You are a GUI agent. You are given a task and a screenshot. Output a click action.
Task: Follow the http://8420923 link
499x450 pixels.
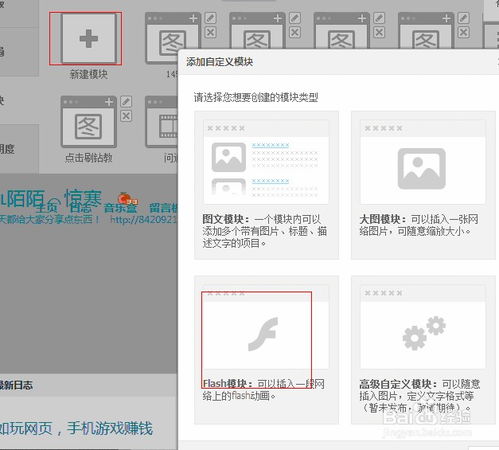coord(144,220)
